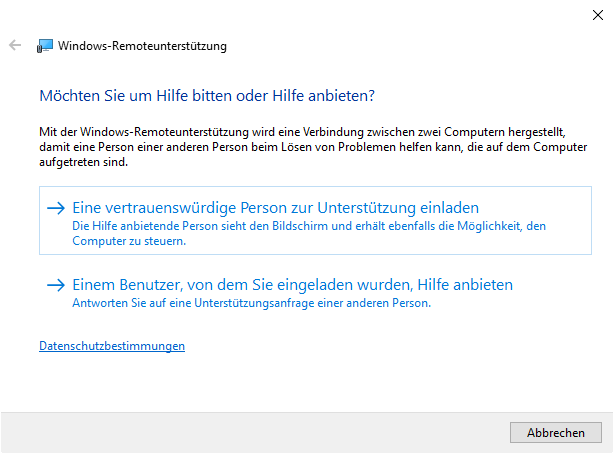Click the heading 'Möchten Sie um Hilfe bitten'
614x454 pixels.
206,96
